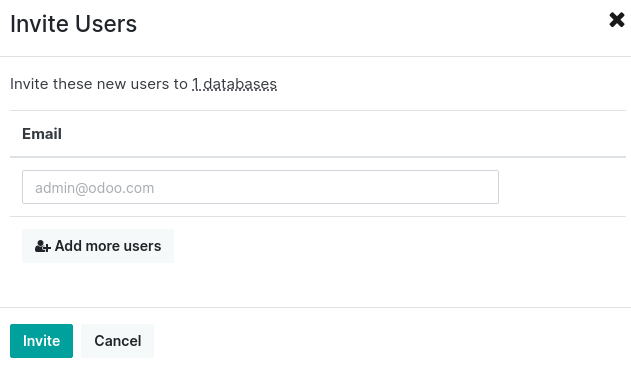Click the Cancel button in the footer
This screenshot has width=631, height=367.
[x=118, y=341]
